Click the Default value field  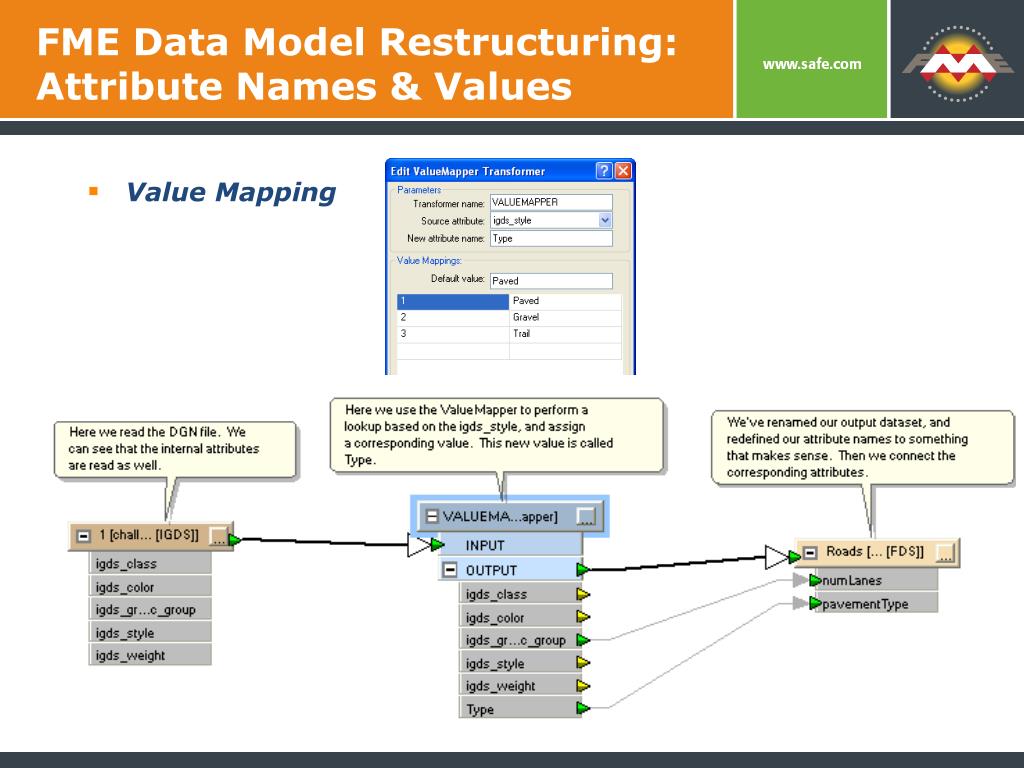(551, 281)
